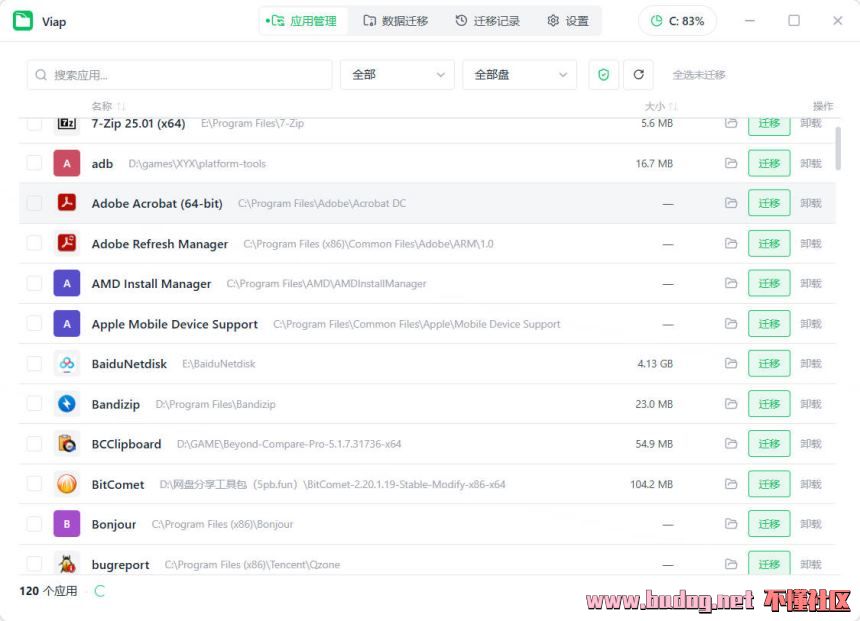Open folder icon for Bandizip
860x621 pixels.
pos(731,404)
